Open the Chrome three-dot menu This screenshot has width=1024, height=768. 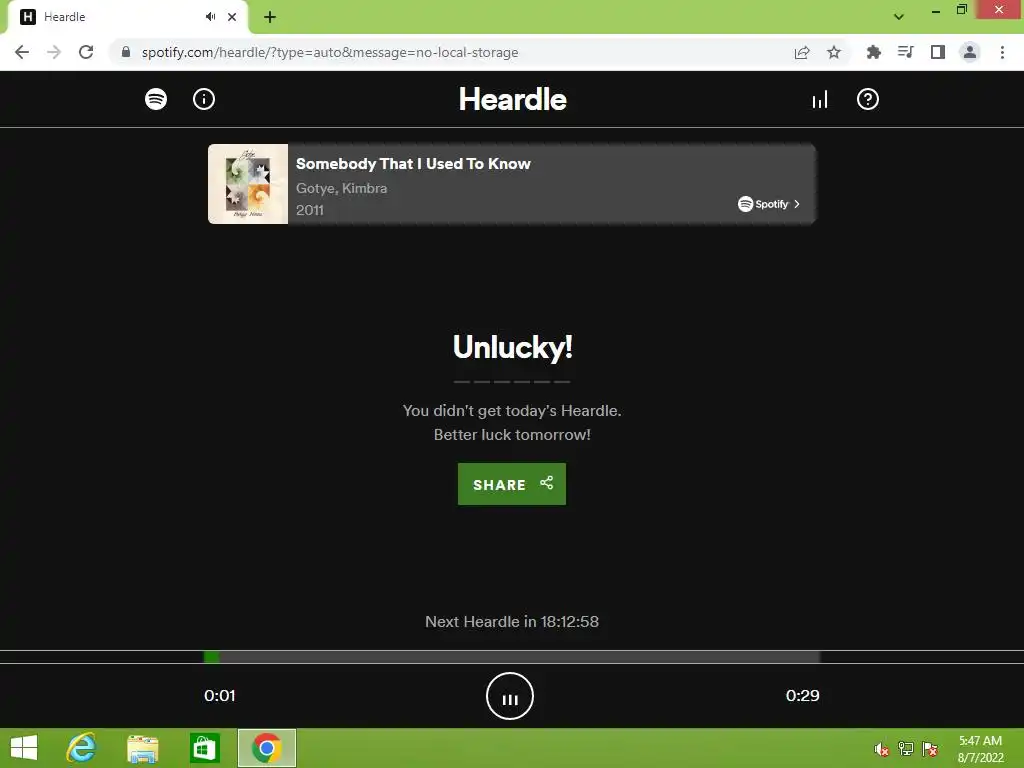point(1002,52)
